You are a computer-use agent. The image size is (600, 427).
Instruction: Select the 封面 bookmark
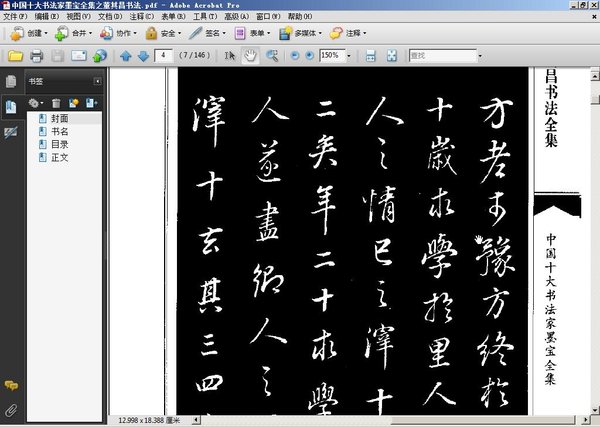coord(60,119)
